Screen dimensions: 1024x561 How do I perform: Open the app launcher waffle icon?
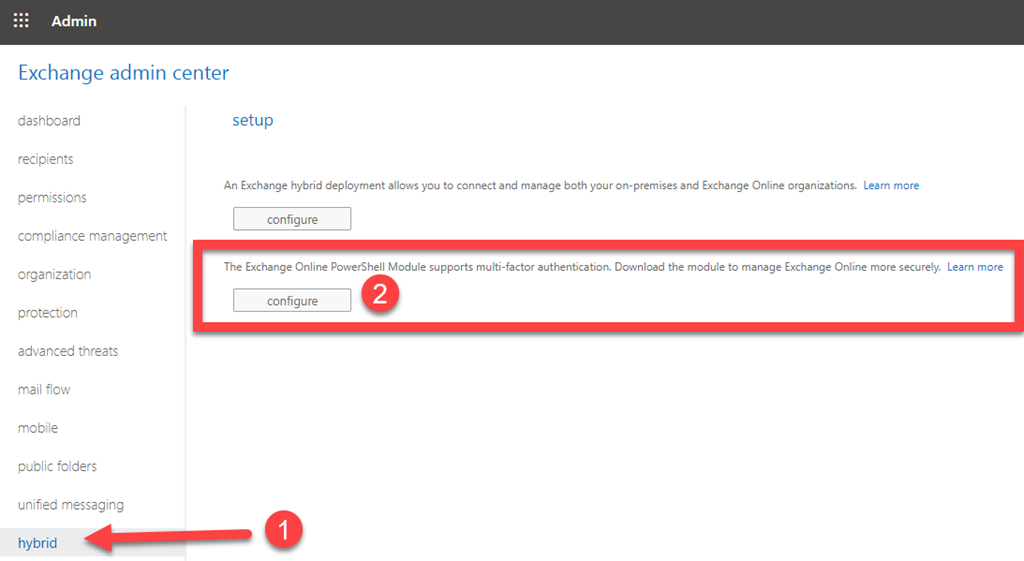click(x=21, y=21)
